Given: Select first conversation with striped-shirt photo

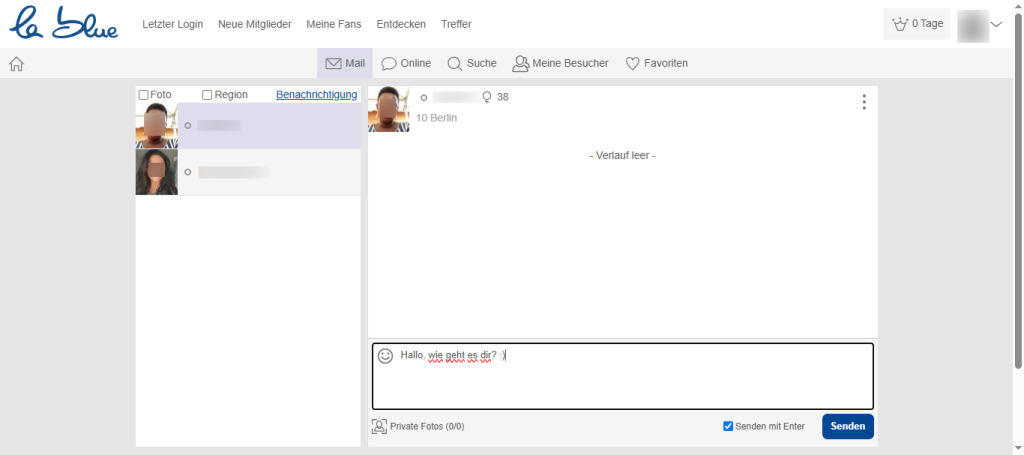Looking at the screenshot, I should [248, 125].
